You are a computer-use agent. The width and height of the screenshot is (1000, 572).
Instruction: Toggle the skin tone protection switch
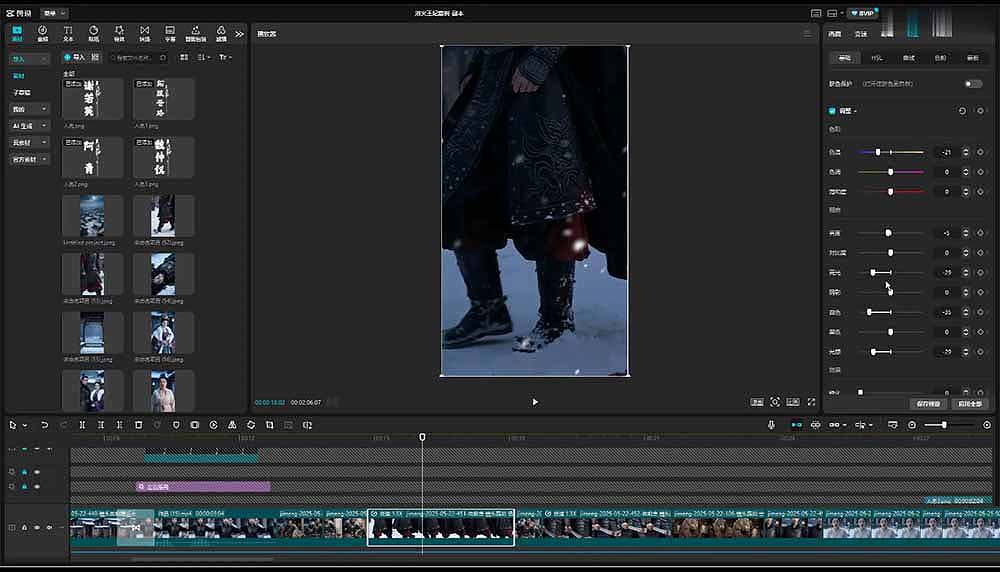pyautogui.click(x=973, y=84)
